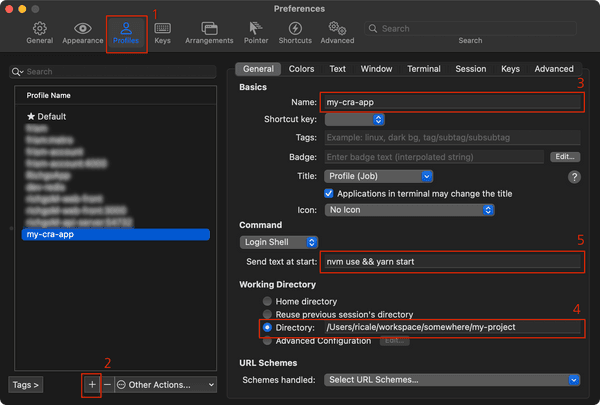Click the Badge text input field

click(x=434, y=157)
